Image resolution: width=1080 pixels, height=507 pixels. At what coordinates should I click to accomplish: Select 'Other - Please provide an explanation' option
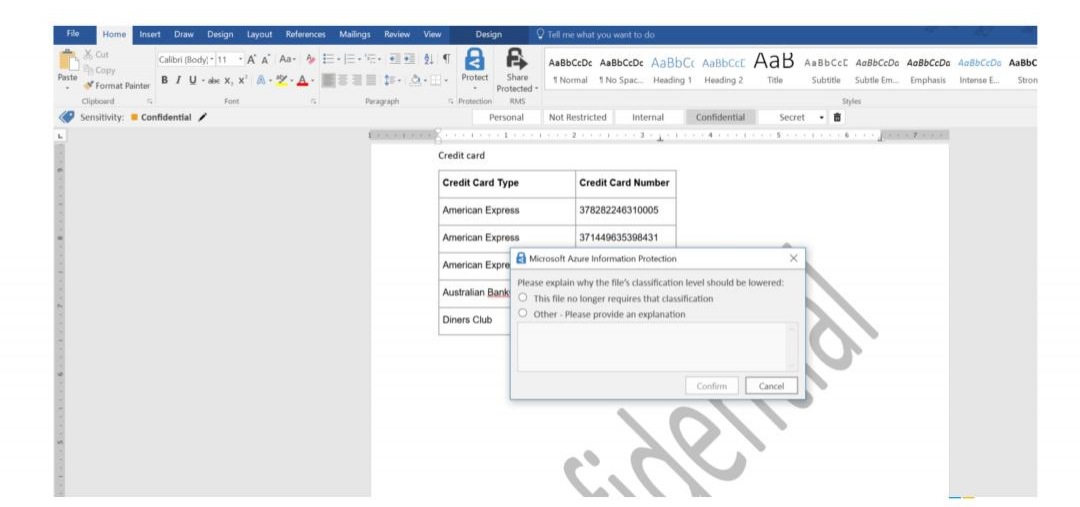[x=523, y=313]
